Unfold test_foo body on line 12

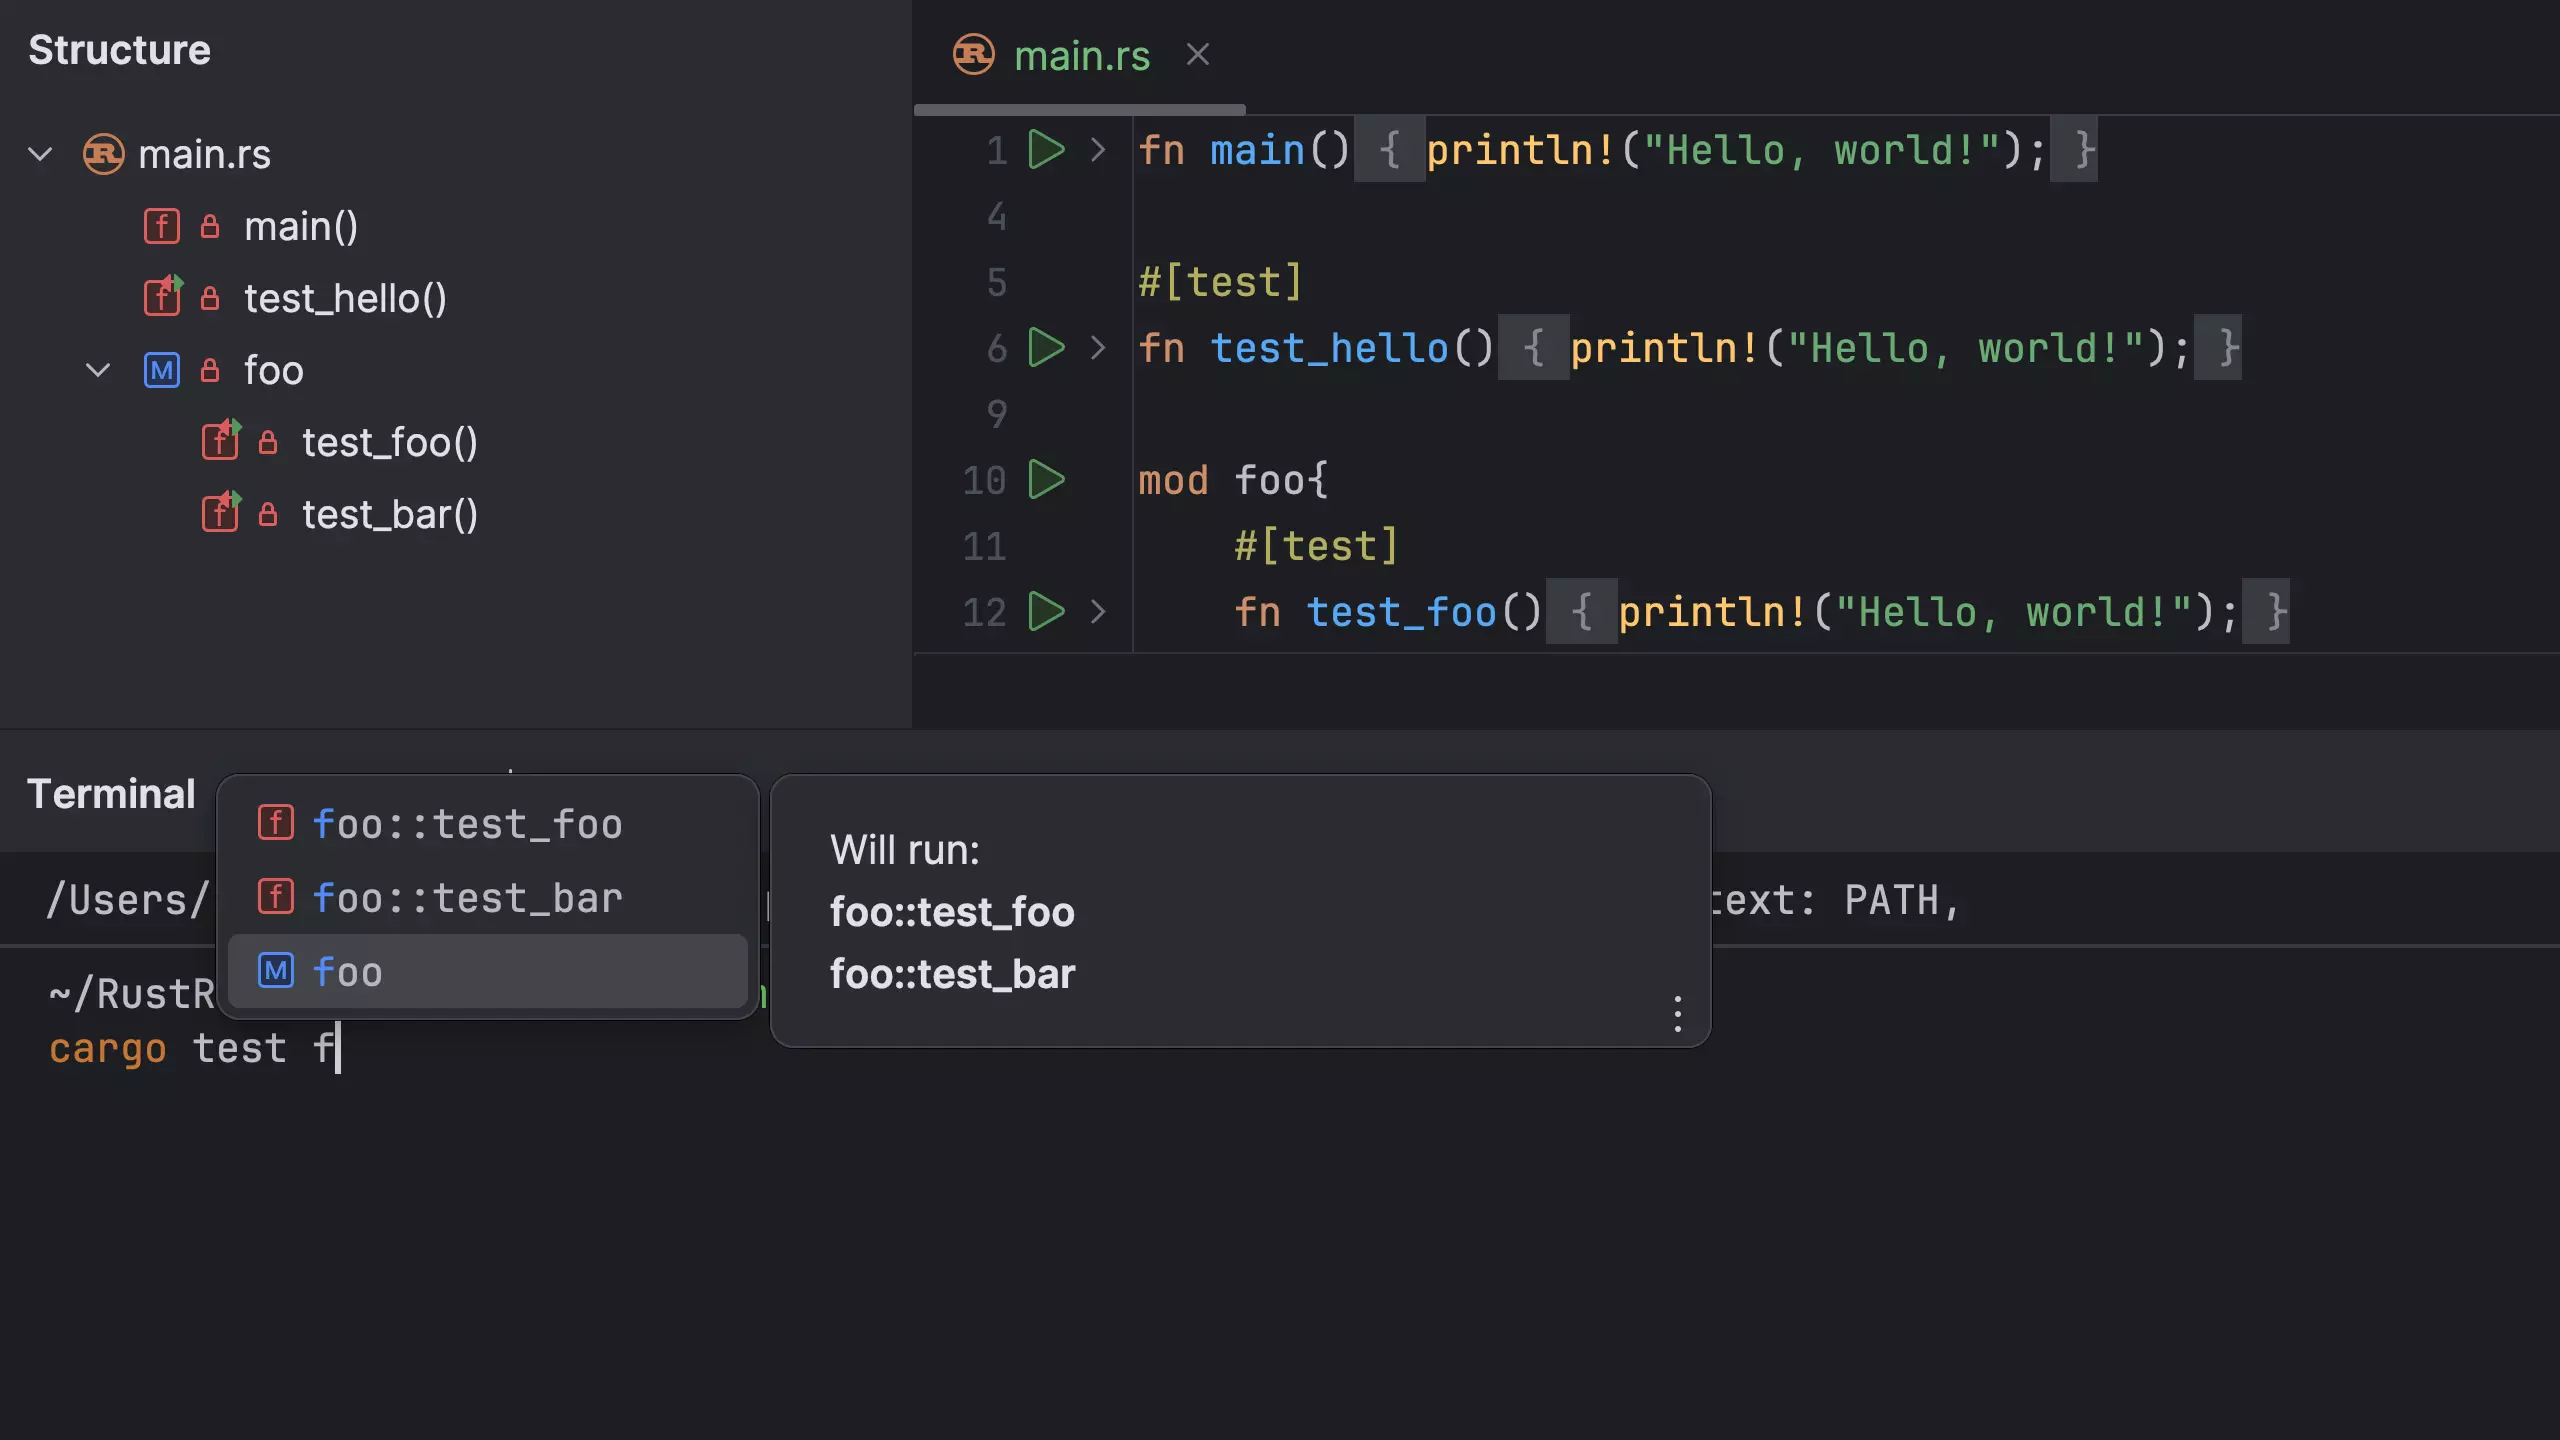[x=1098, y=612]
